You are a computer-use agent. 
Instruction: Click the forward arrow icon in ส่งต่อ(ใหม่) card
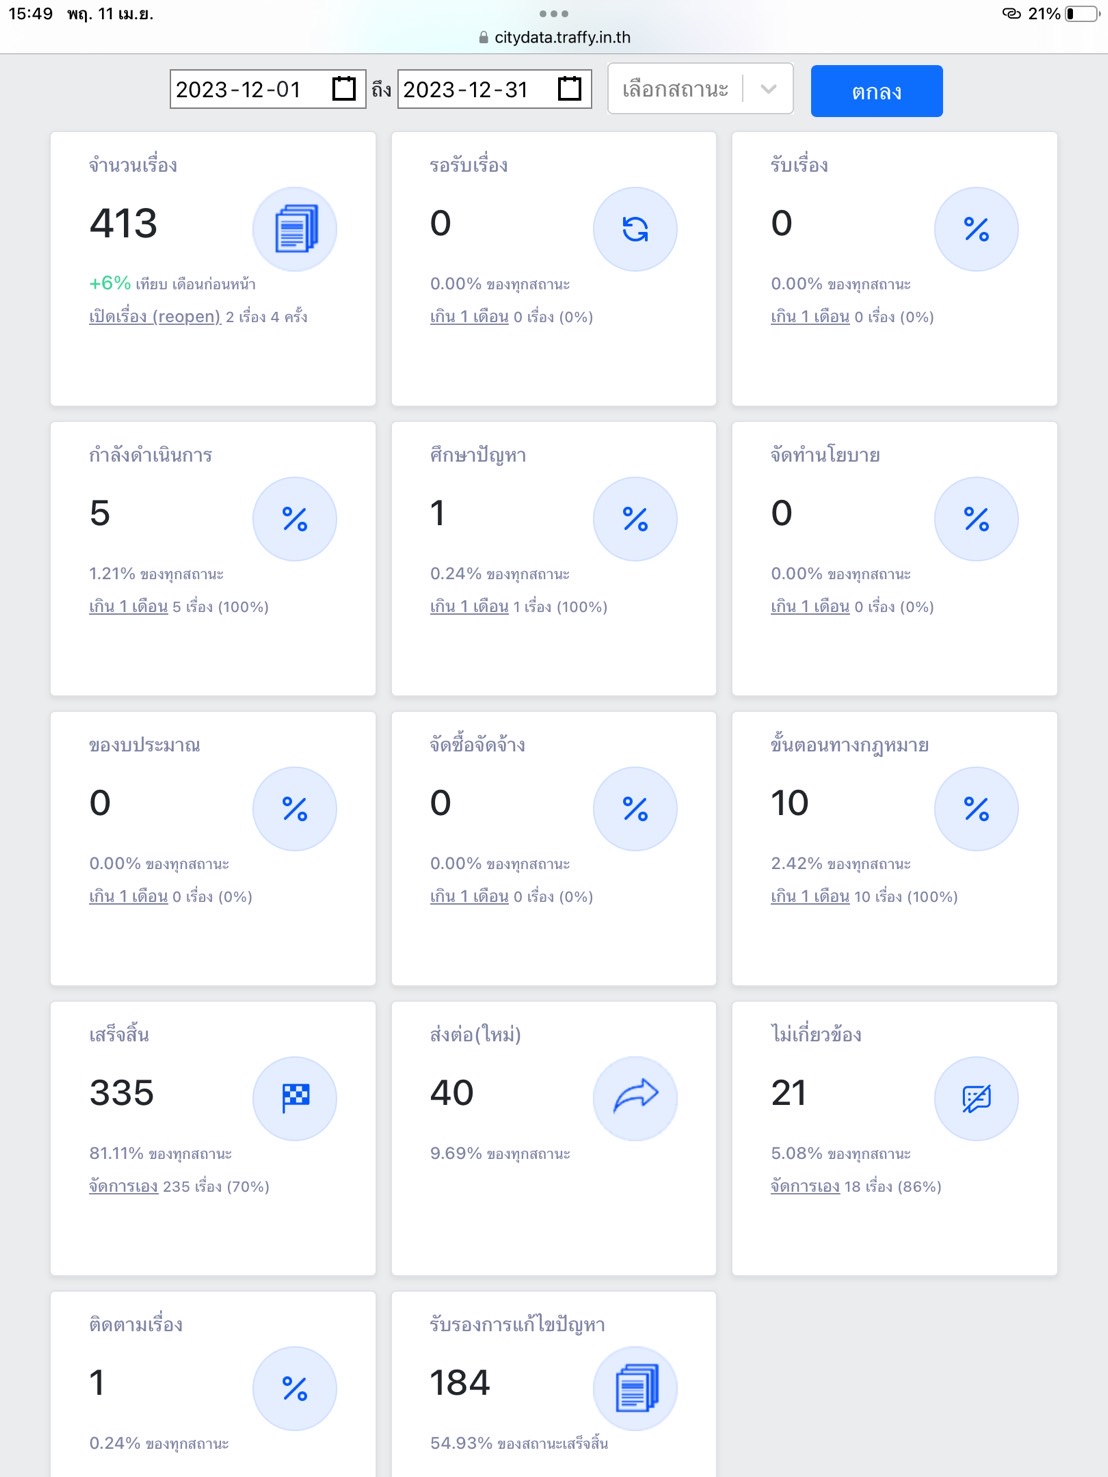(x=635, y=1098)
